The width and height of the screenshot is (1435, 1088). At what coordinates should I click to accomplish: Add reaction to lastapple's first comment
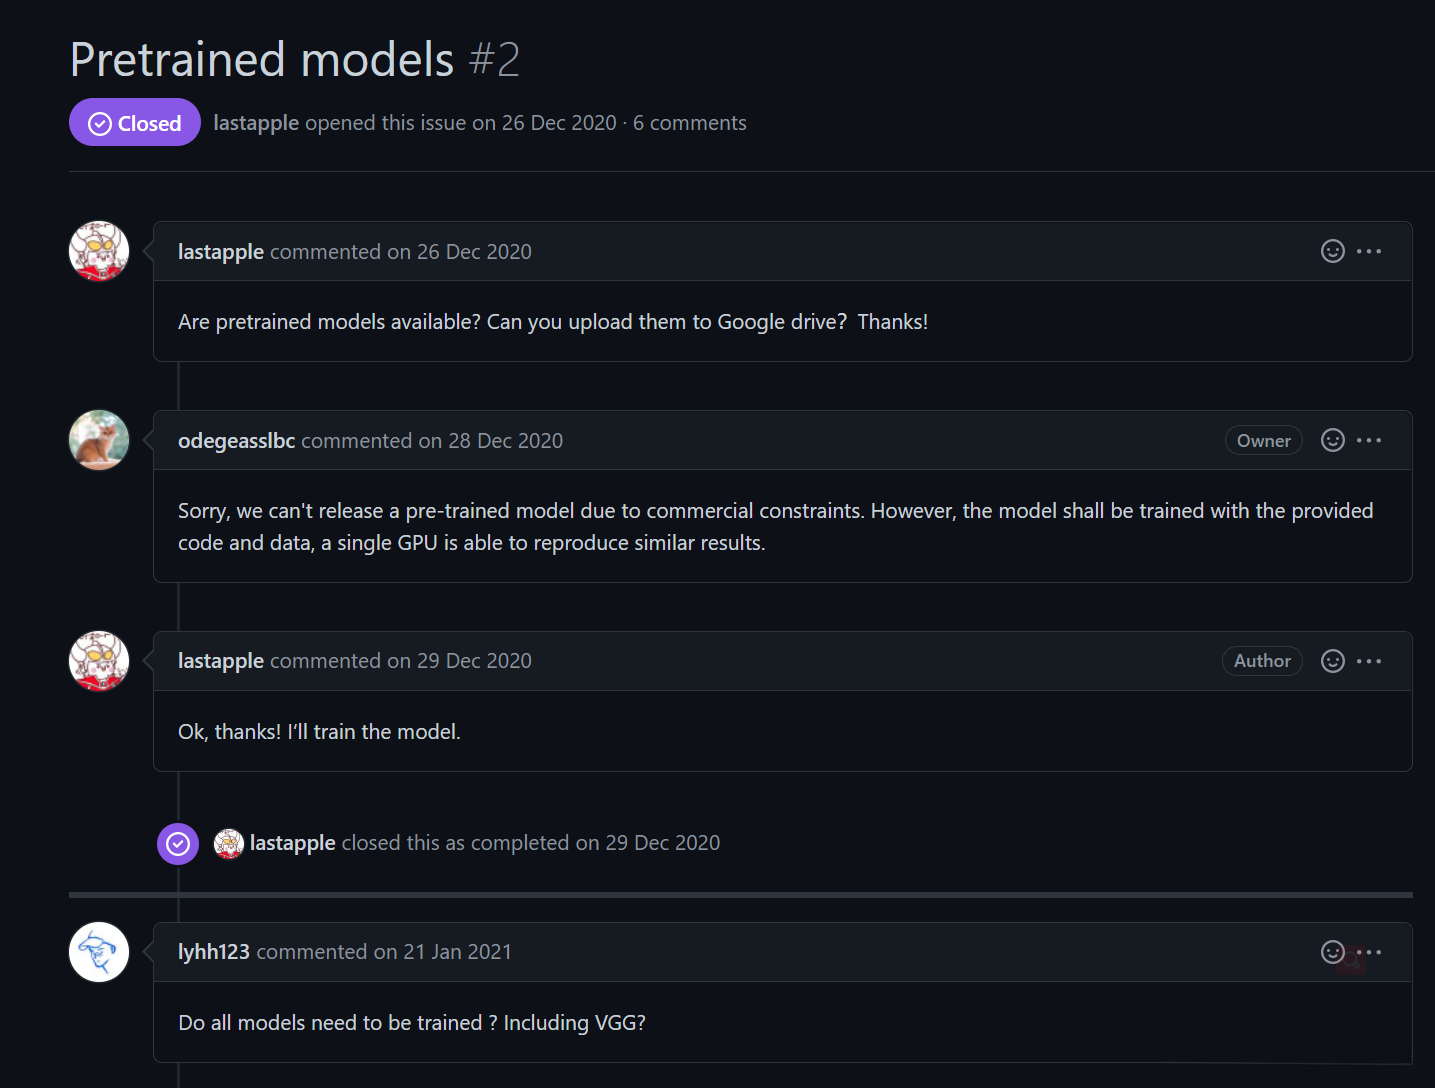click(1332, 251)
